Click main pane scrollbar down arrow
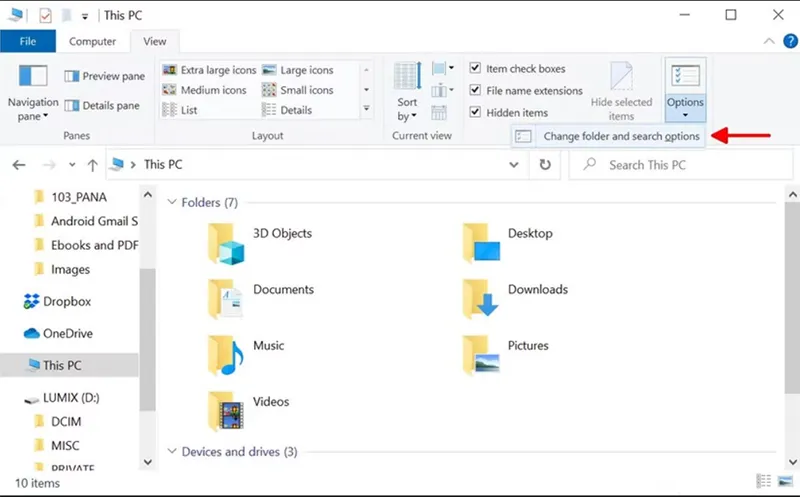 [793, 462]
